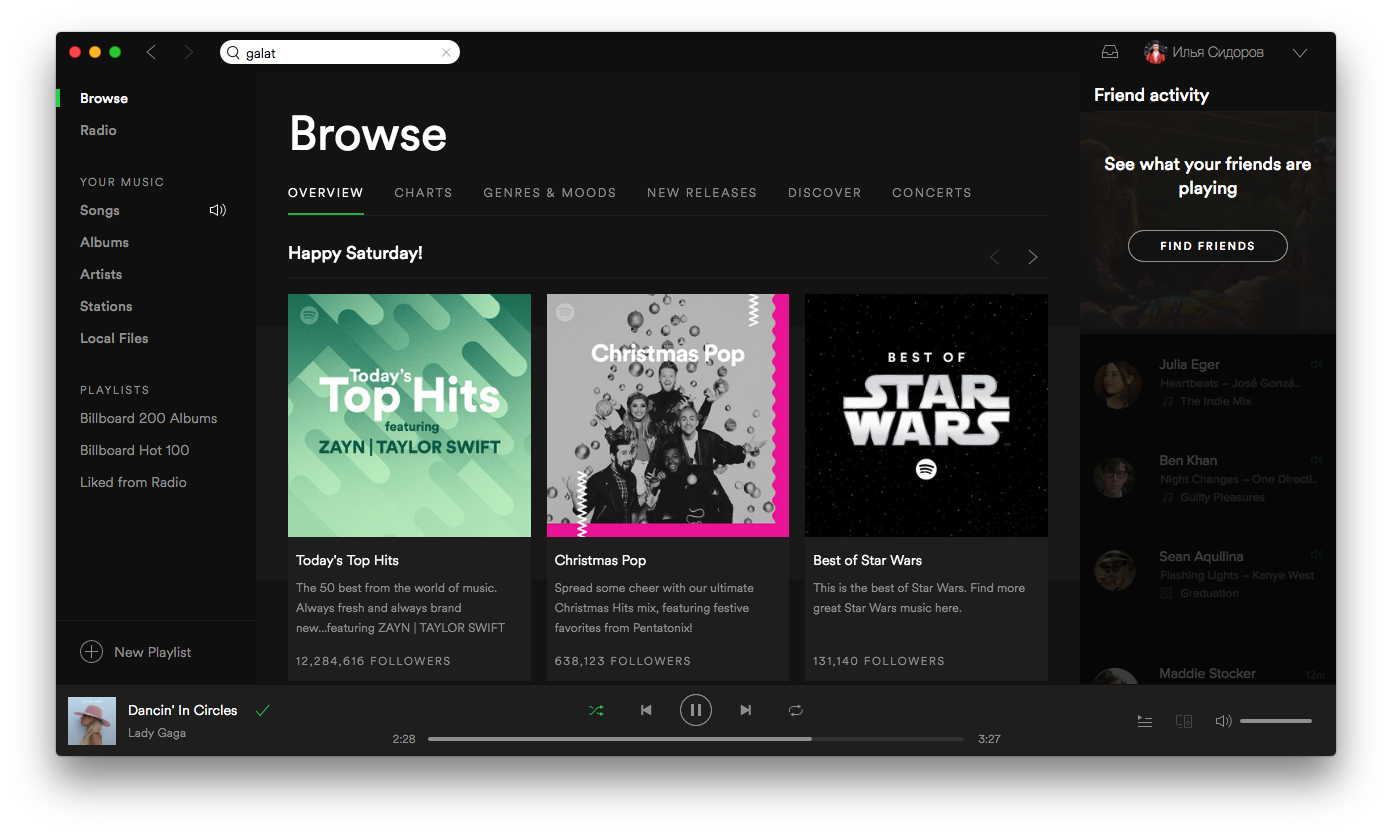The image size is (1392, 836).
Task: Switch to the Overview tab
Action: 326,192
